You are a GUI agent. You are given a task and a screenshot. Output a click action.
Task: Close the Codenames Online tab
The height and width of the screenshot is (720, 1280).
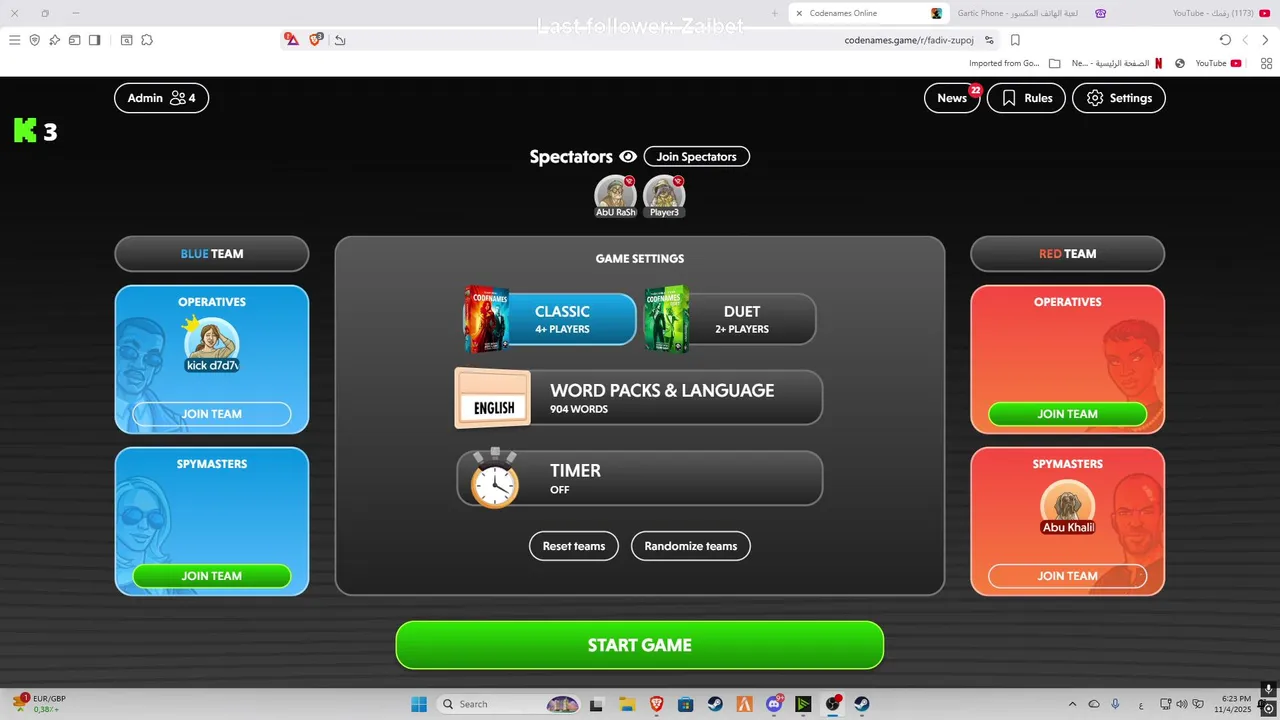click(799, 13)
